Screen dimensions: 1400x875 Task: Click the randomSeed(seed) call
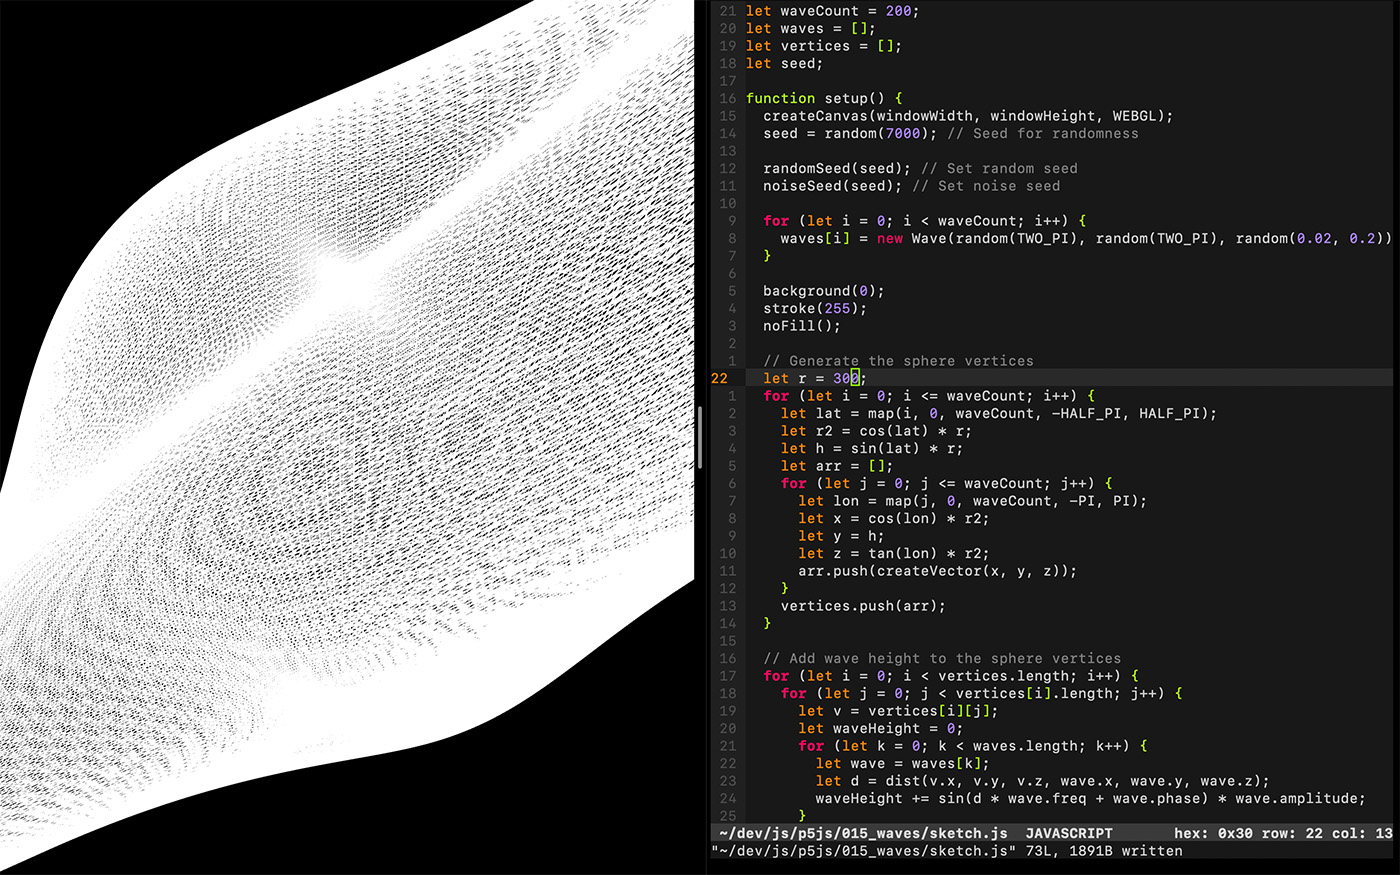click(837, 168)
